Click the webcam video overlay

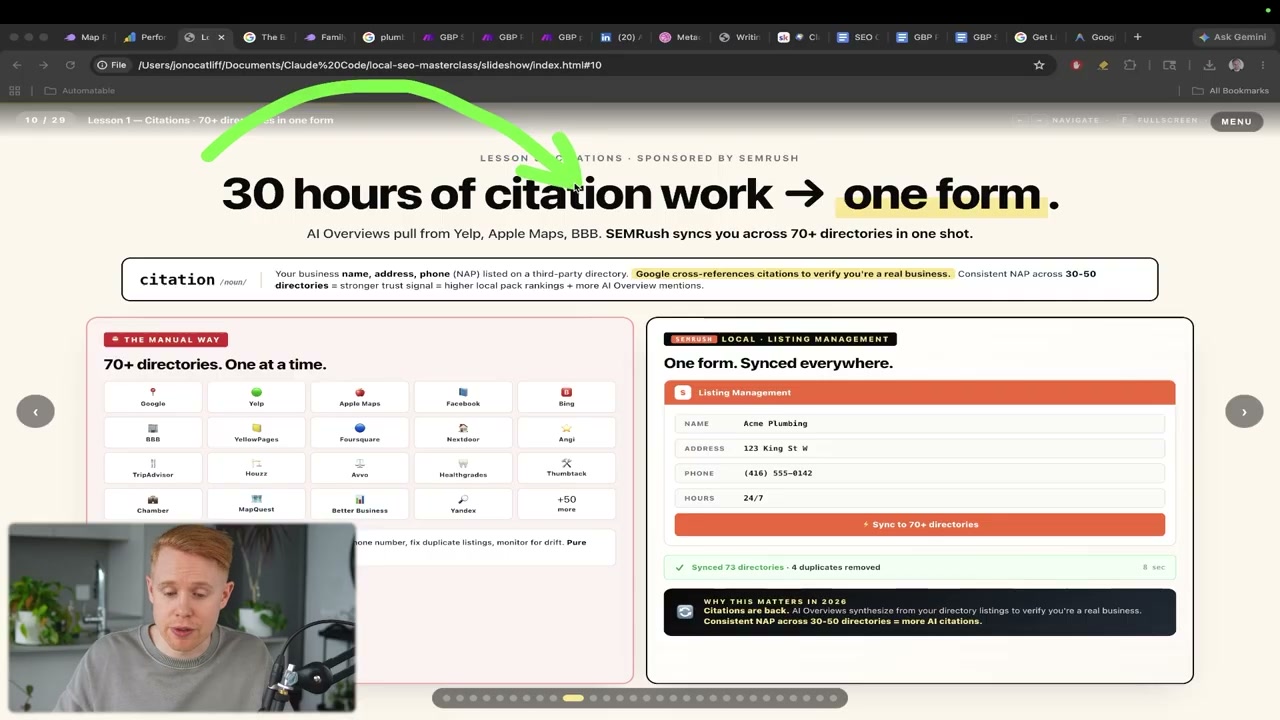pos(182,618)
